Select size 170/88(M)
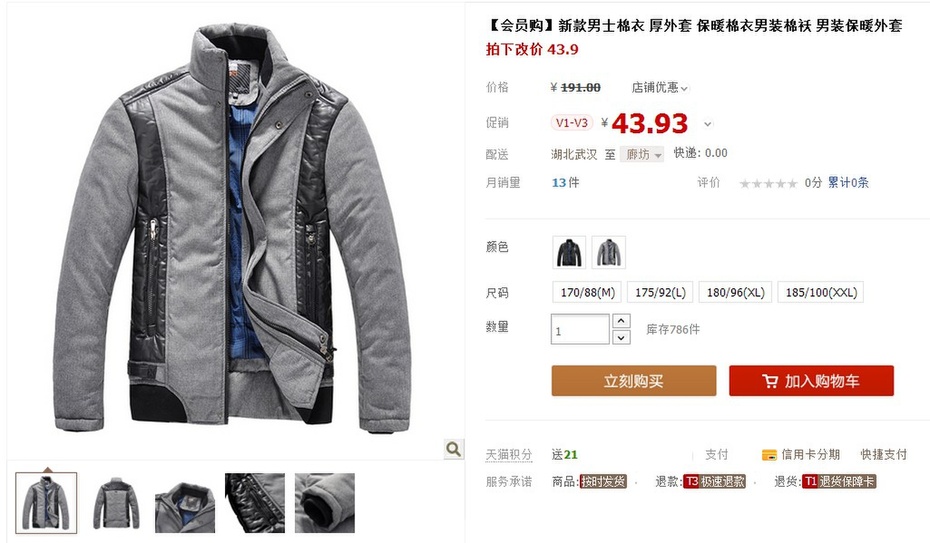The width and height of the screenshot is (930, 543). [x=588, y=292]
